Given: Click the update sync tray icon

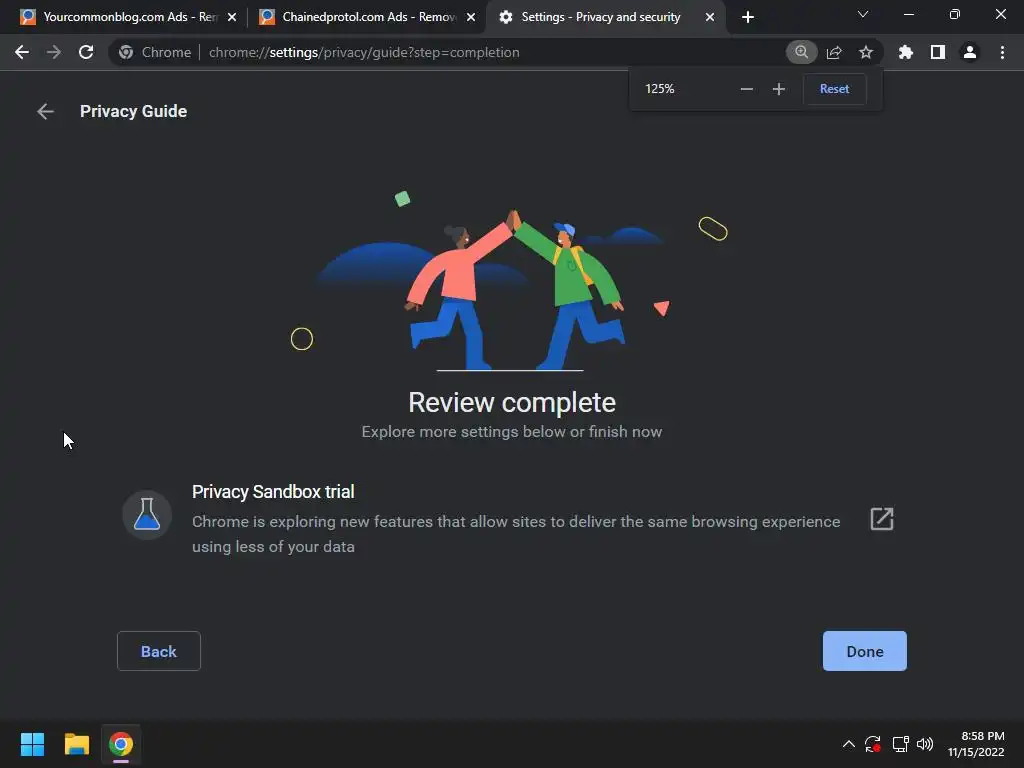Looking at the screenshot, I should (x=873, y=744).
